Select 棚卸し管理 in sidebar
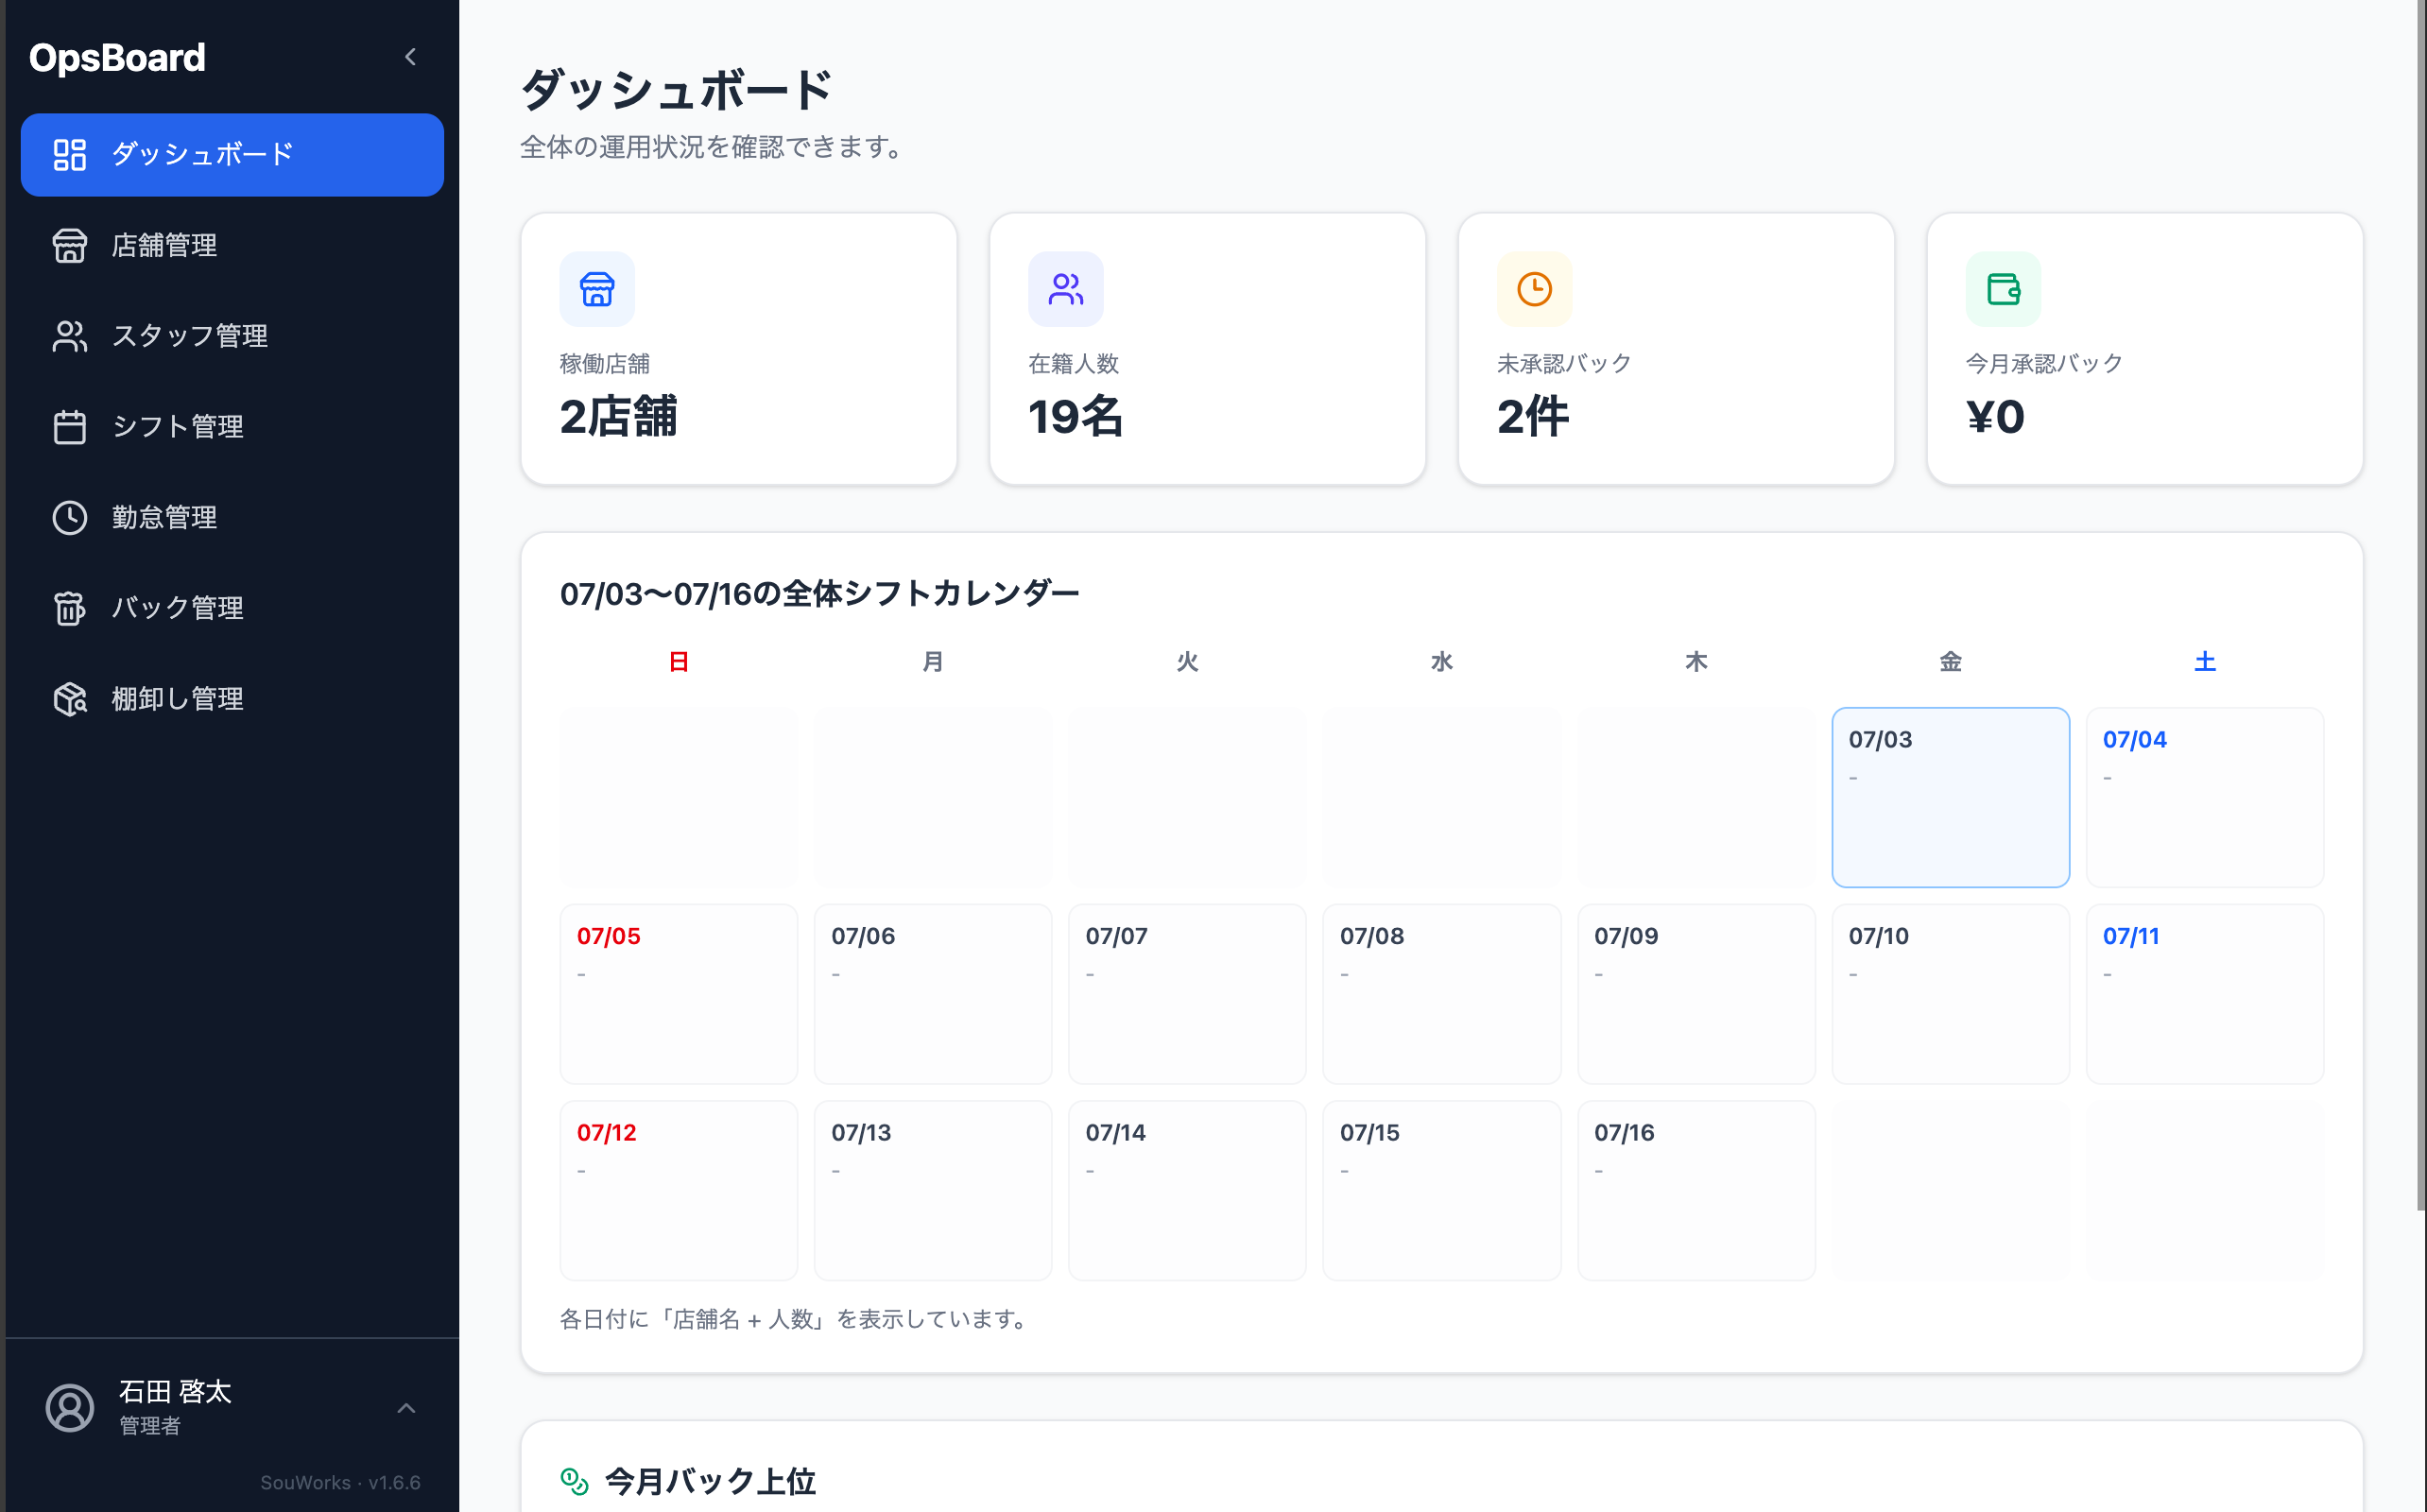 point(232,699)
